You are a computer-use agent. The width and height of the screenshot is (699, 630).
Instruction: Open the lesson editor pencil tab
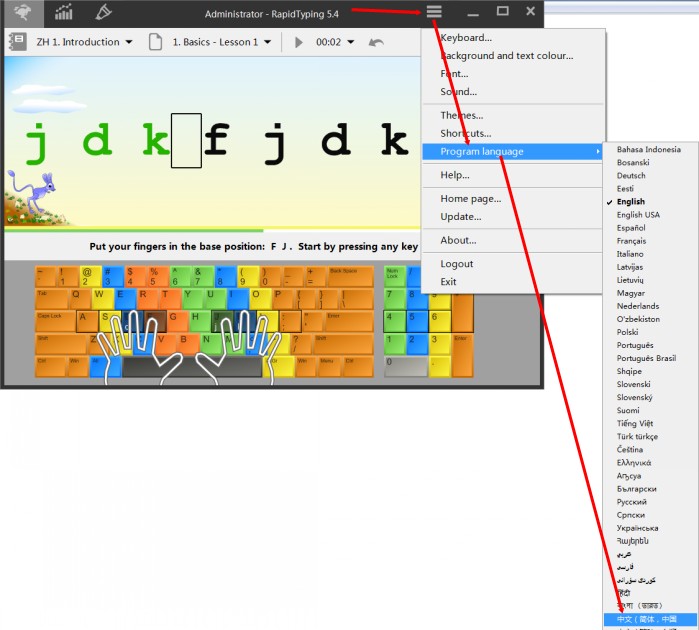click(x=103, y=12)
